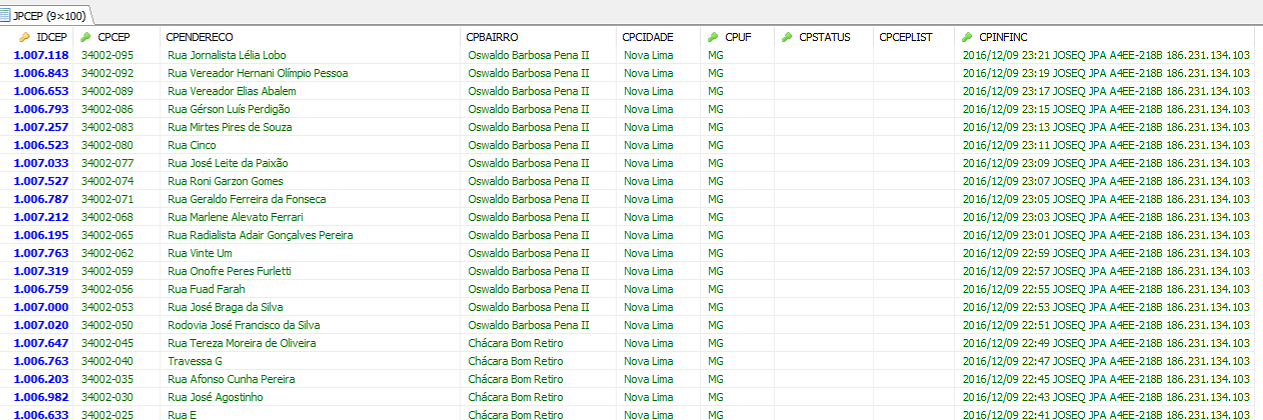This screenshot has width=1263, height=420.
Task: Select the CEP cell 34002-050
Action: (107, 325)
